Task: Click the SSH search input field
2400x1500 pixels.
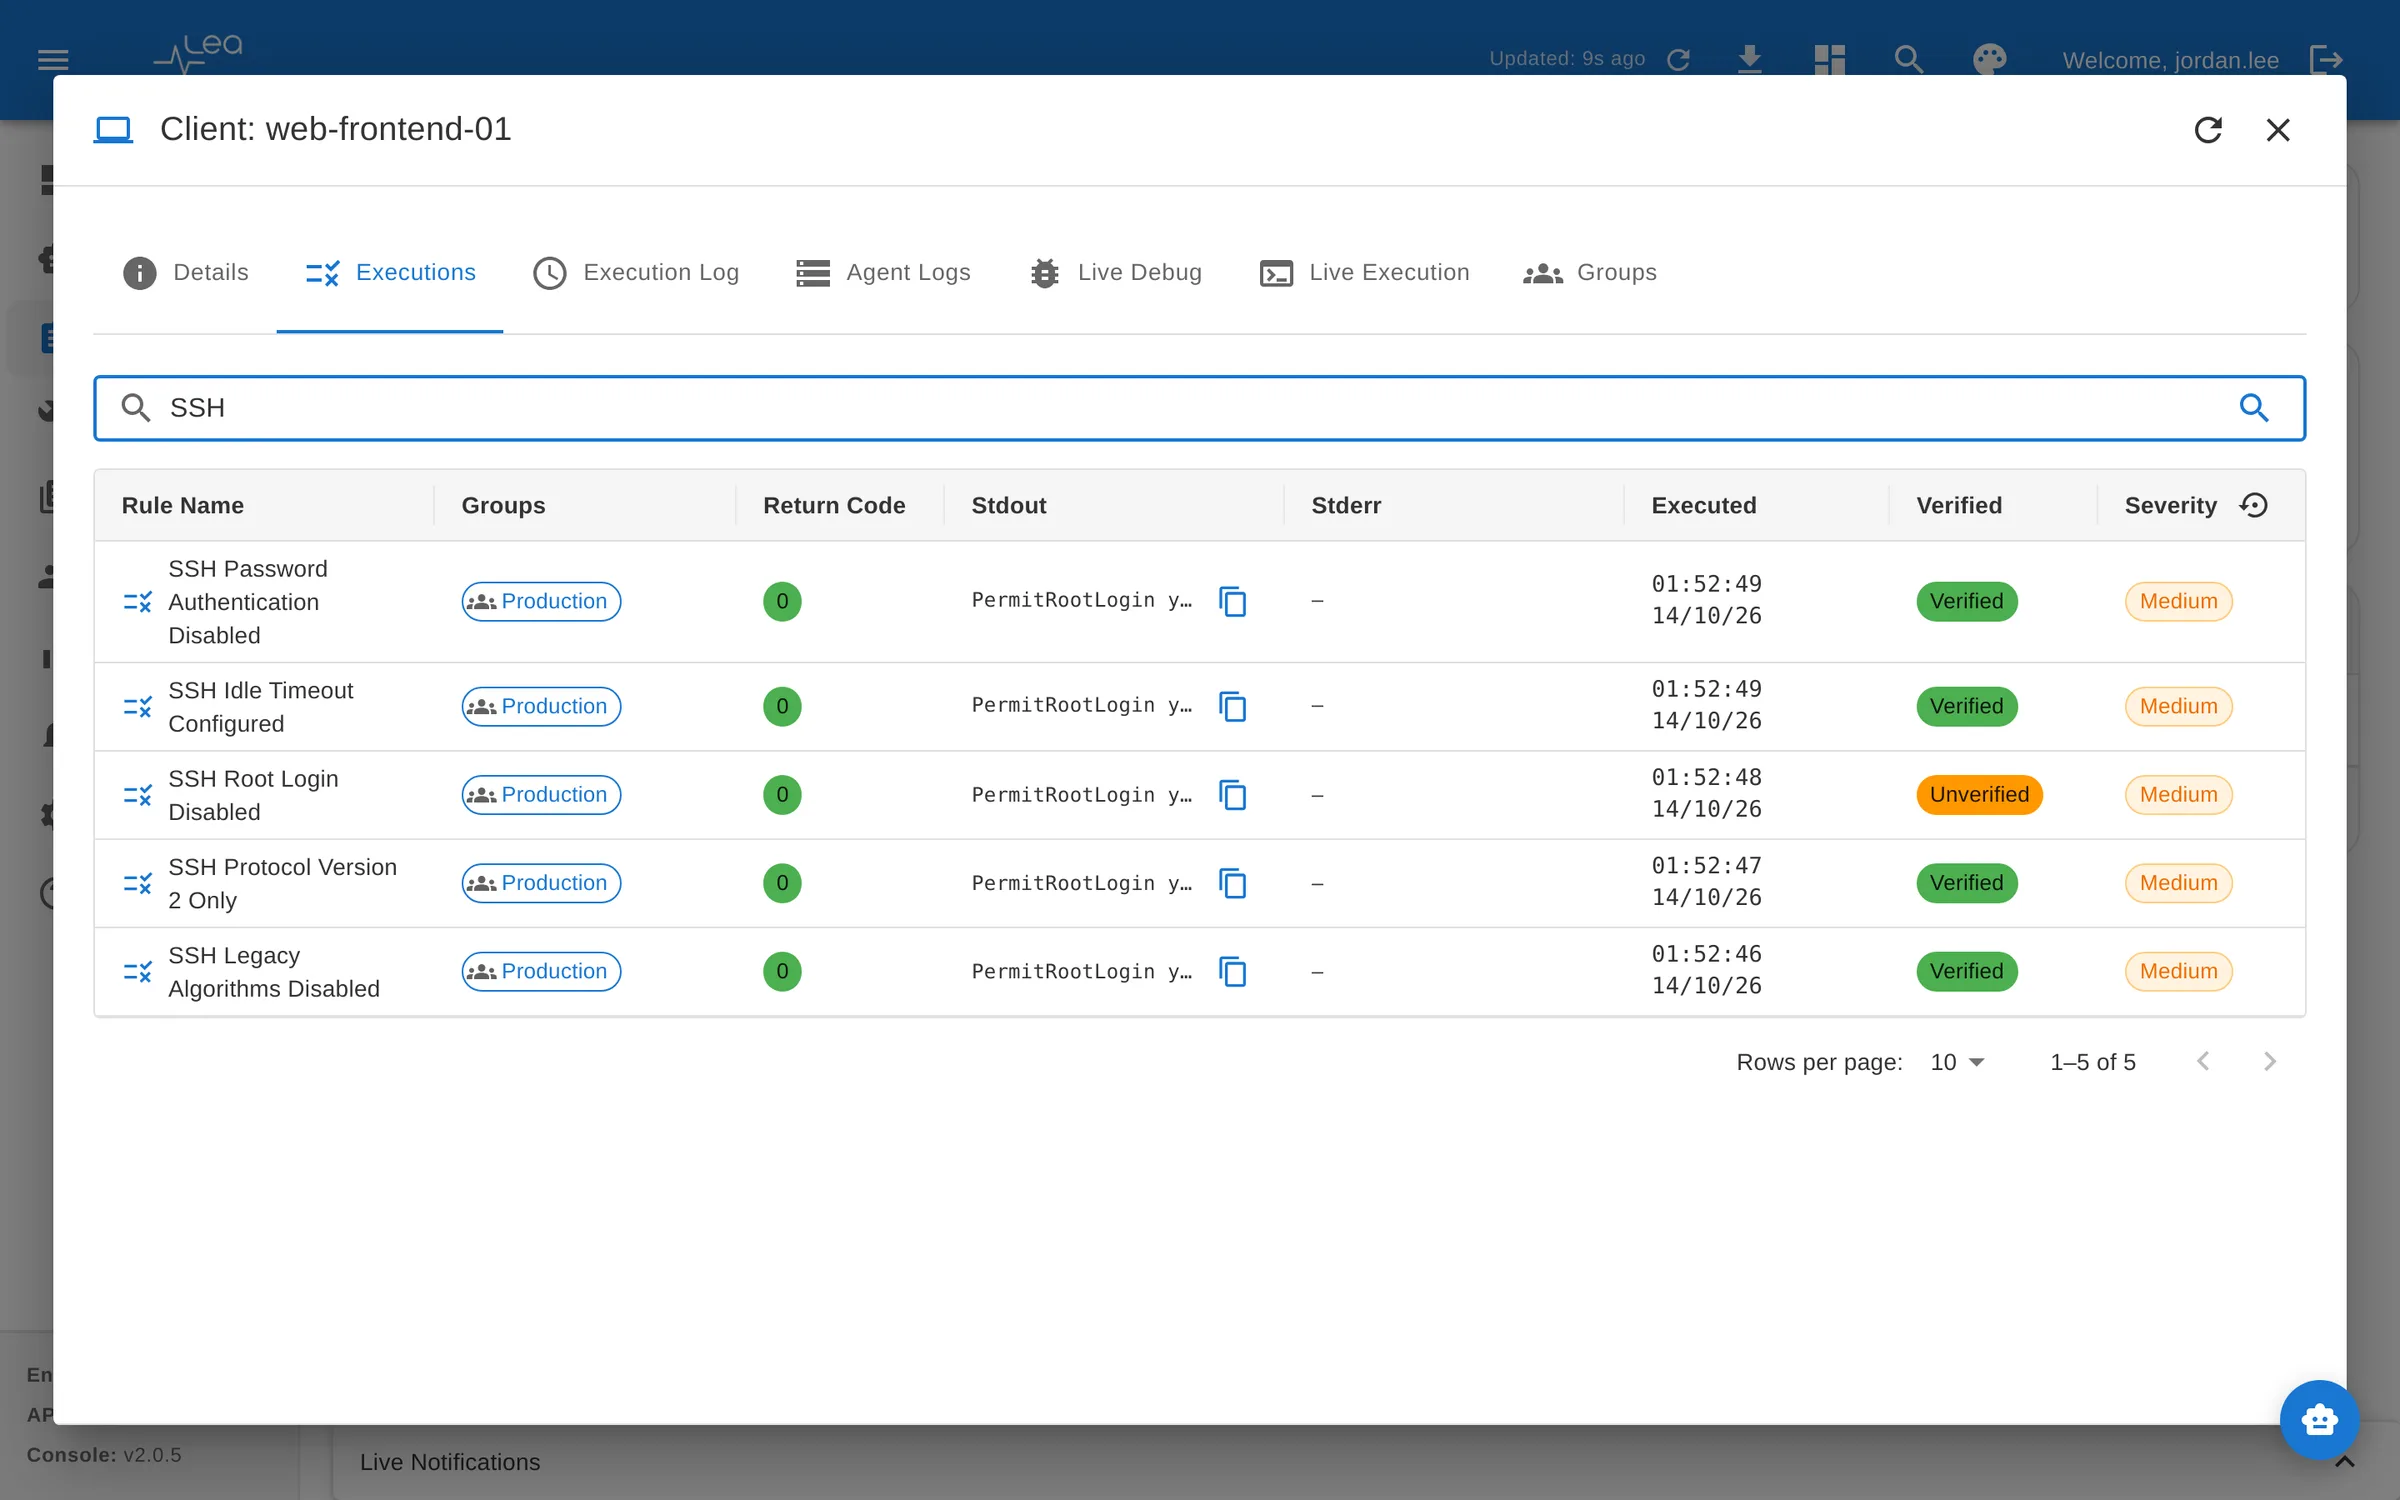Action: pos(1199,408)
